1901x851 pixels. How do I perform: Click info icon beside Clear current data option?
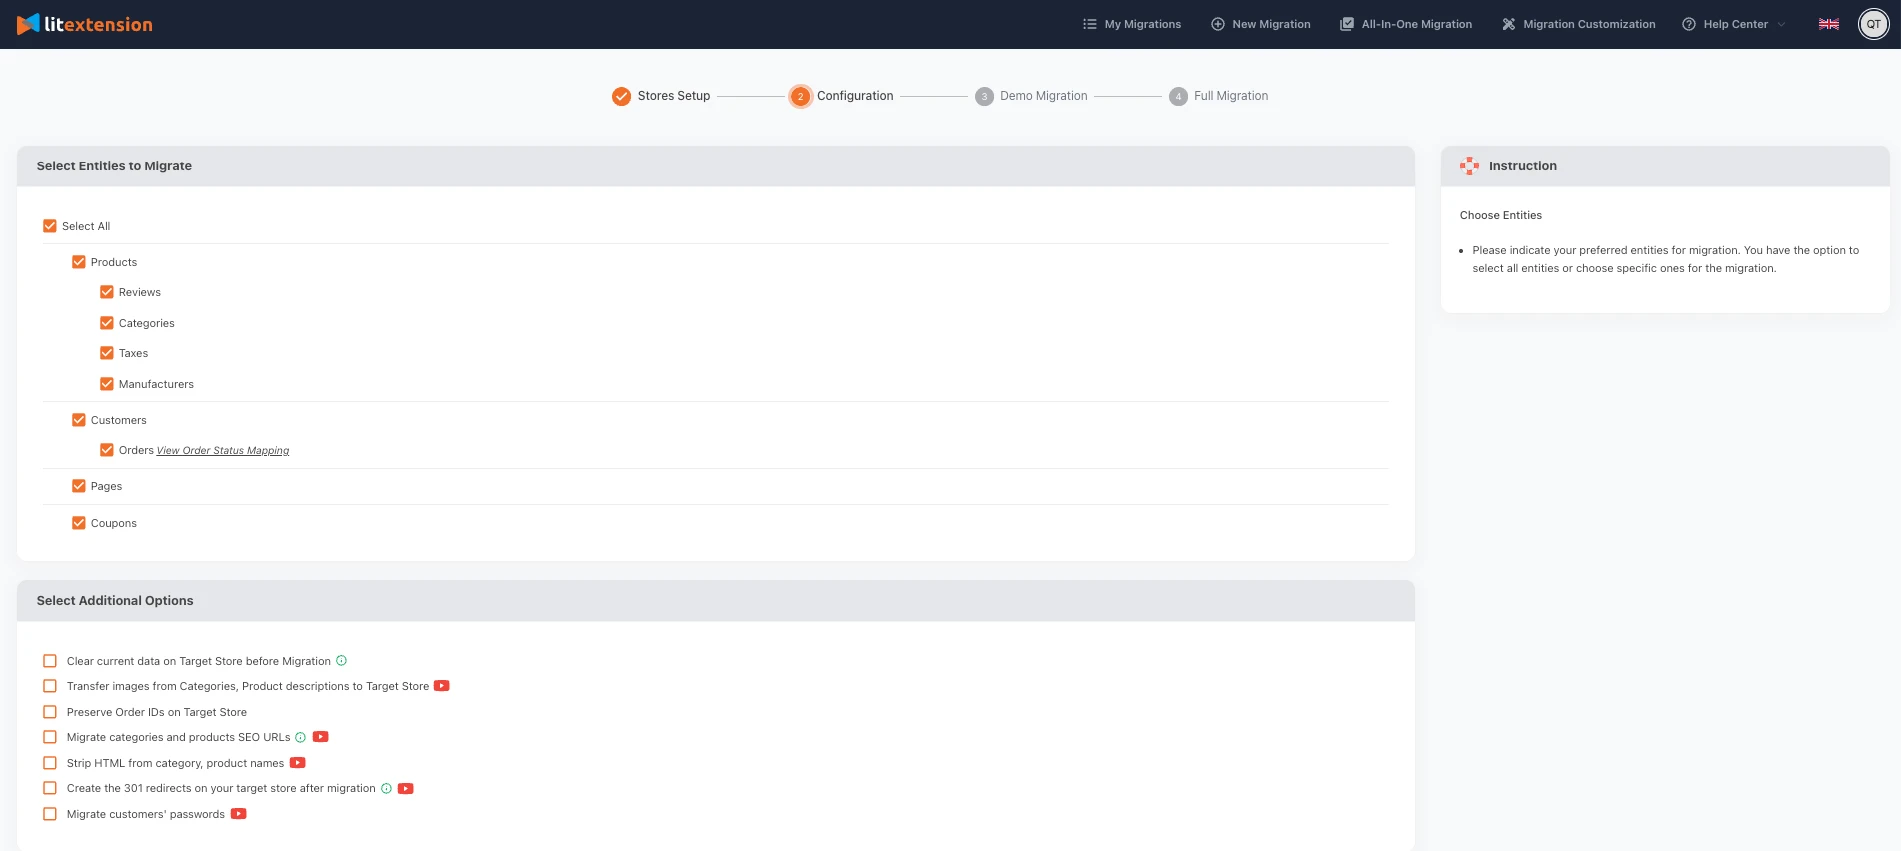pos(341,661)
